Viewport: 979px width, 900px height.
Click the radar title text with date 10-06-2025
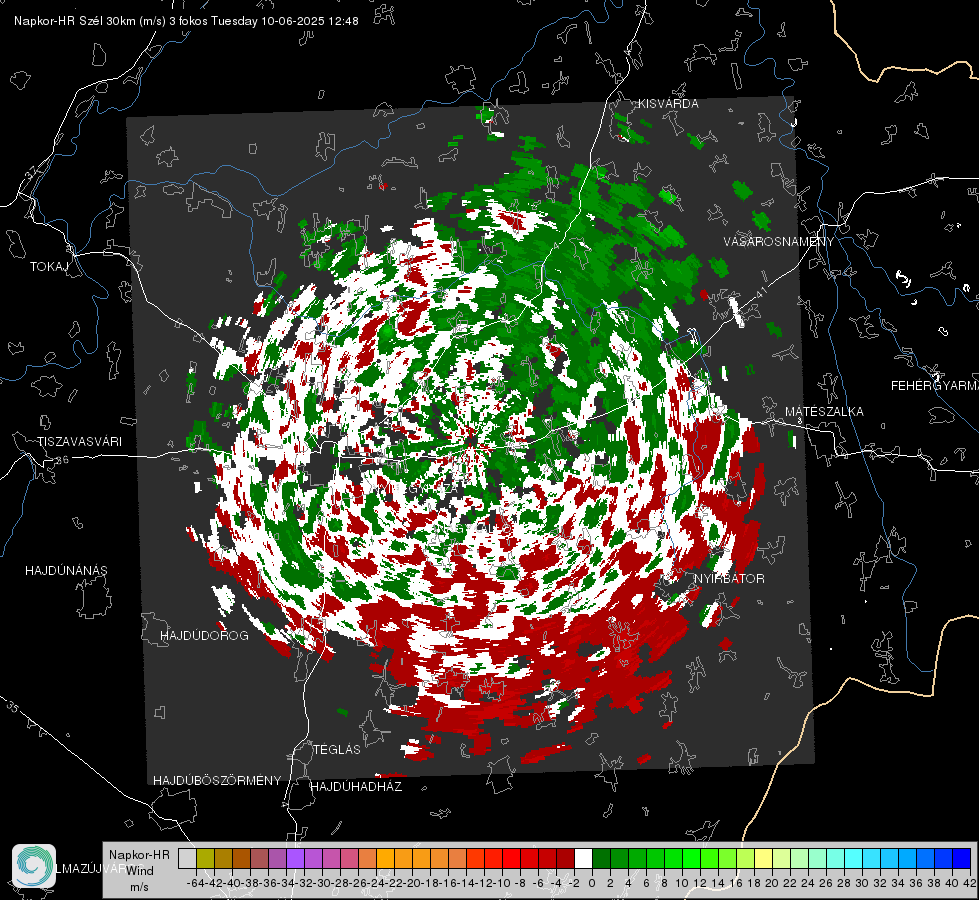[186, 21]
